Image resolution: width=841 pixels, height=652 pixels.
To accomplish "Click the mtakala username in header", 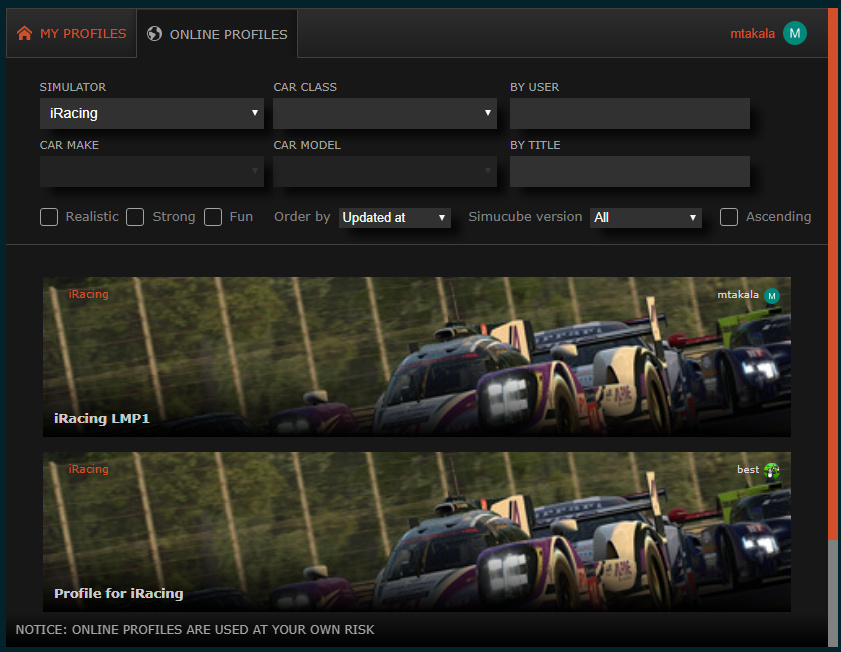I will coord(752,33).
